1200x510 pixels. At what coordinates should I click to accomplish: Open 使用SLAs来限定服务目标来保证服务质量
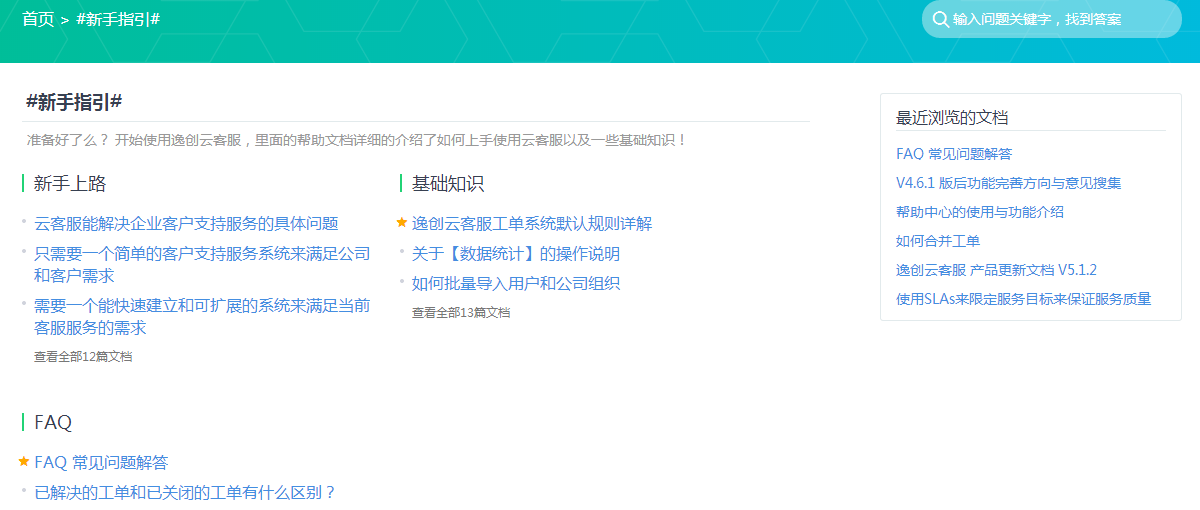(x=1024, y=299)
